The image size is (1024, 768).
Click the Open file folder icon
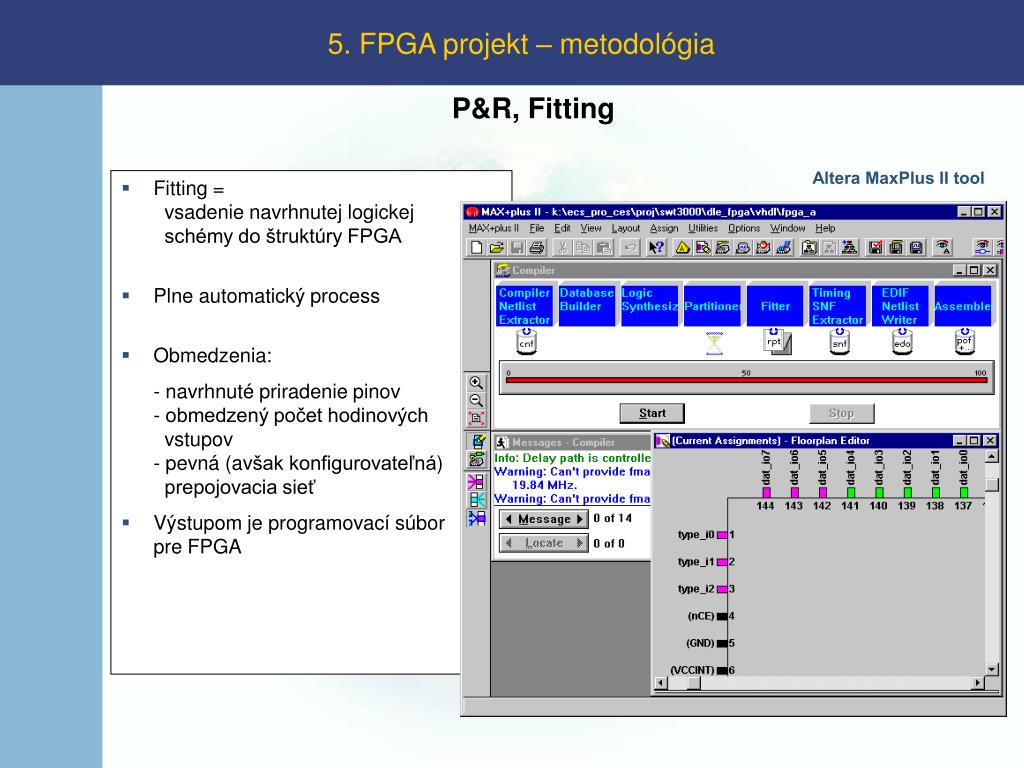point(496,248)
